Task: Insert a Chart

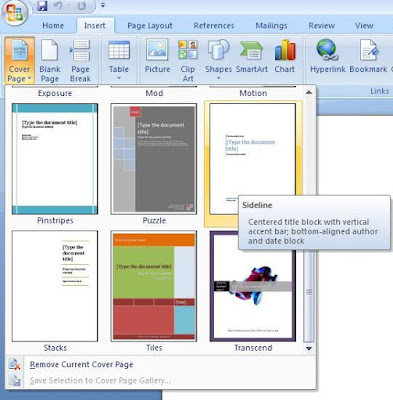Action: [x=285, y=57]
